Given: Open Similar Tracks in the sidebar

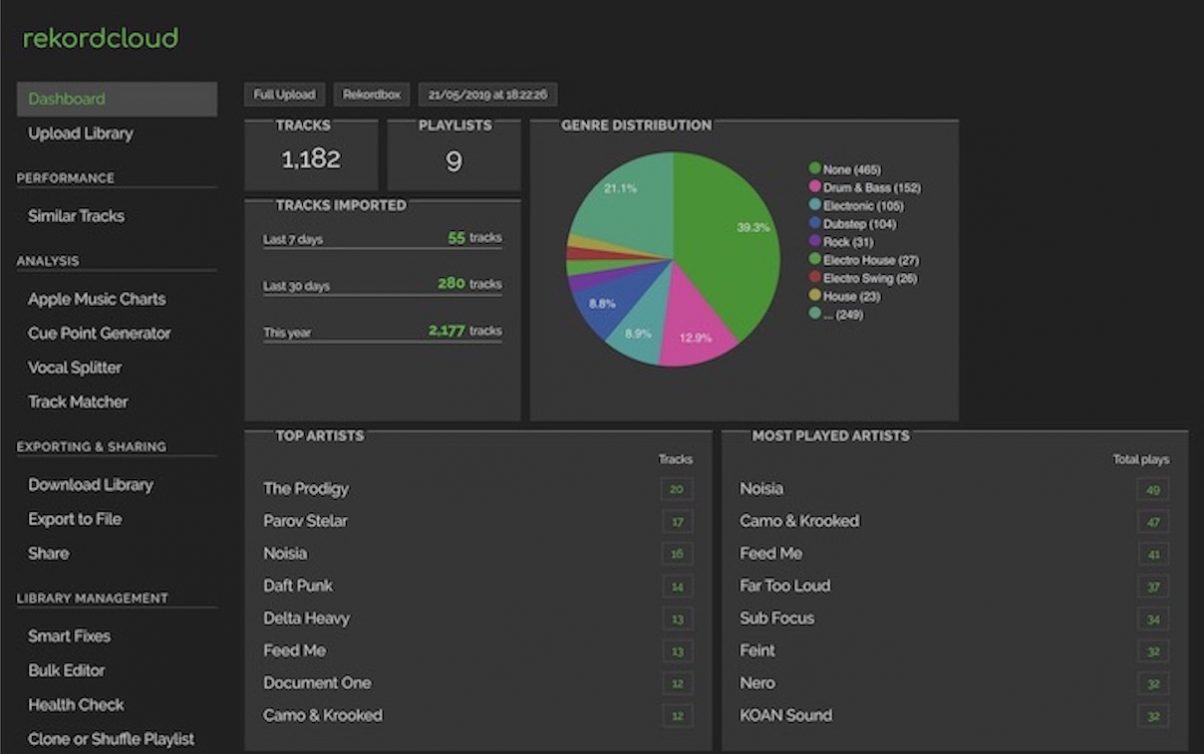Looking at the screenshot, I should (x=76, y=216).
